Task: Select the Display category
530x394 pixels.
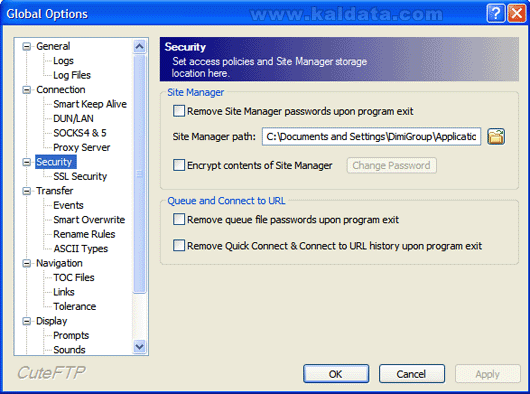Action: (52, 321)
